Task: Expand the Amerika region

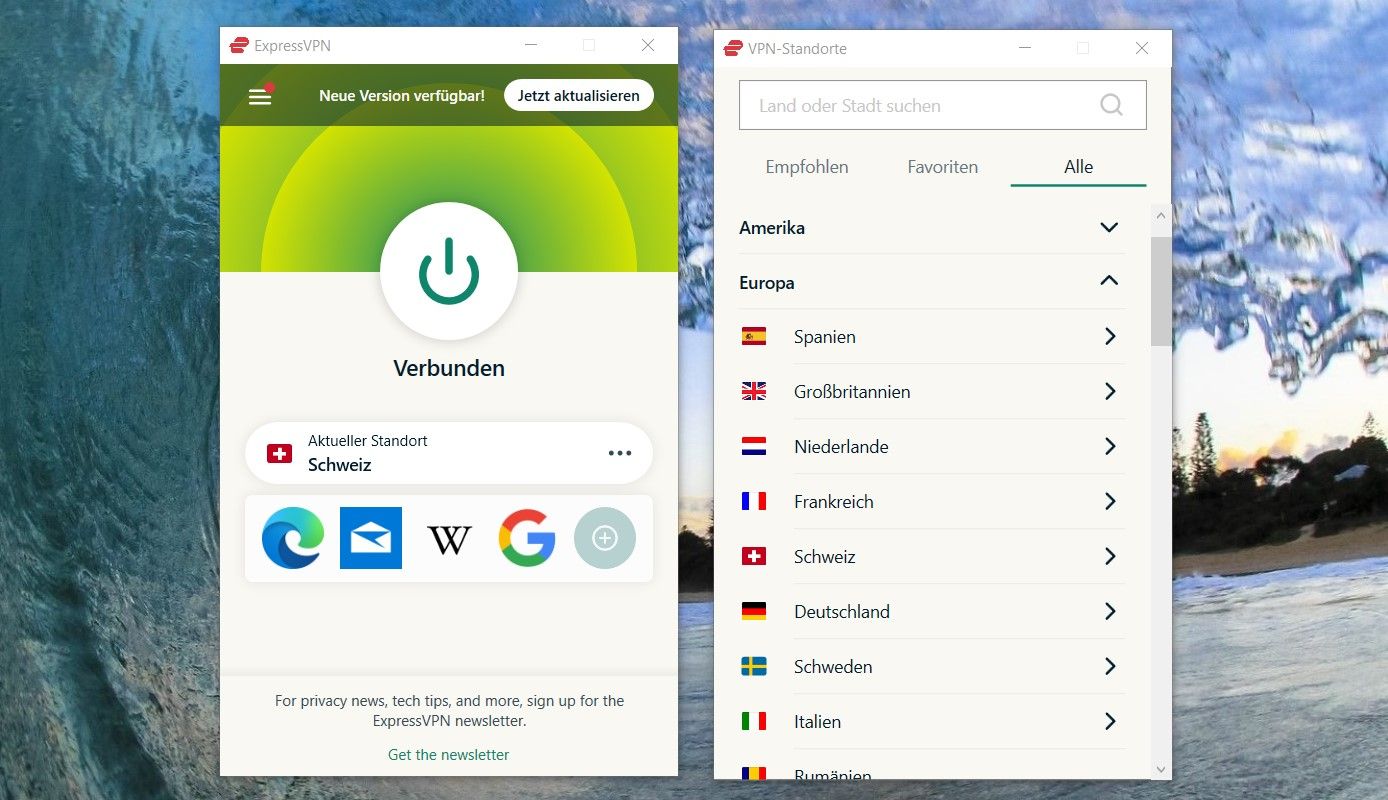Action: click(x=1109, y=227)
